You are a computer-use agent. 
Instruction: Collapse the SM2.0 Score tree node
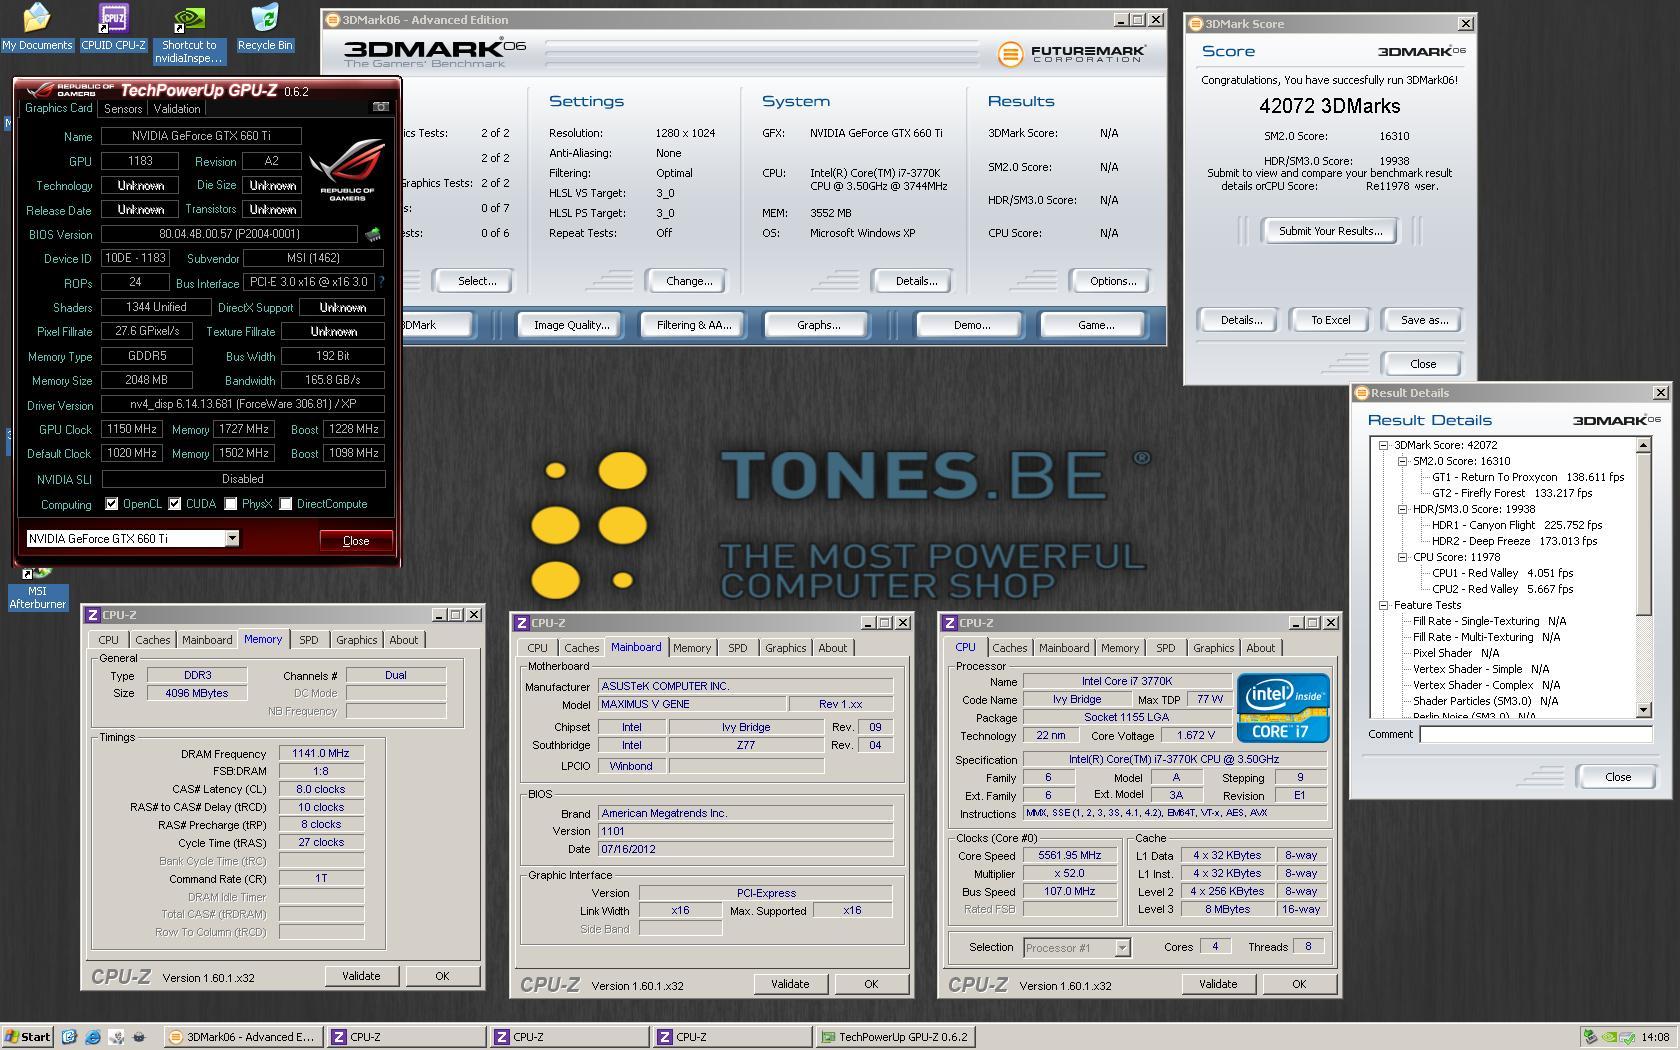tap(1402, 461)
